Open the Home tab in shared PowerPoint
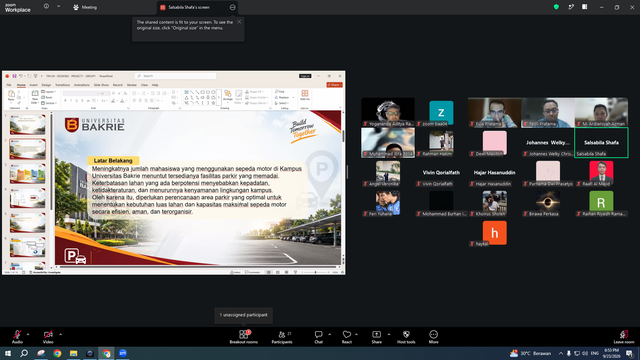The width and height of the screenshot is (640, 360). (x=21, y=85)
